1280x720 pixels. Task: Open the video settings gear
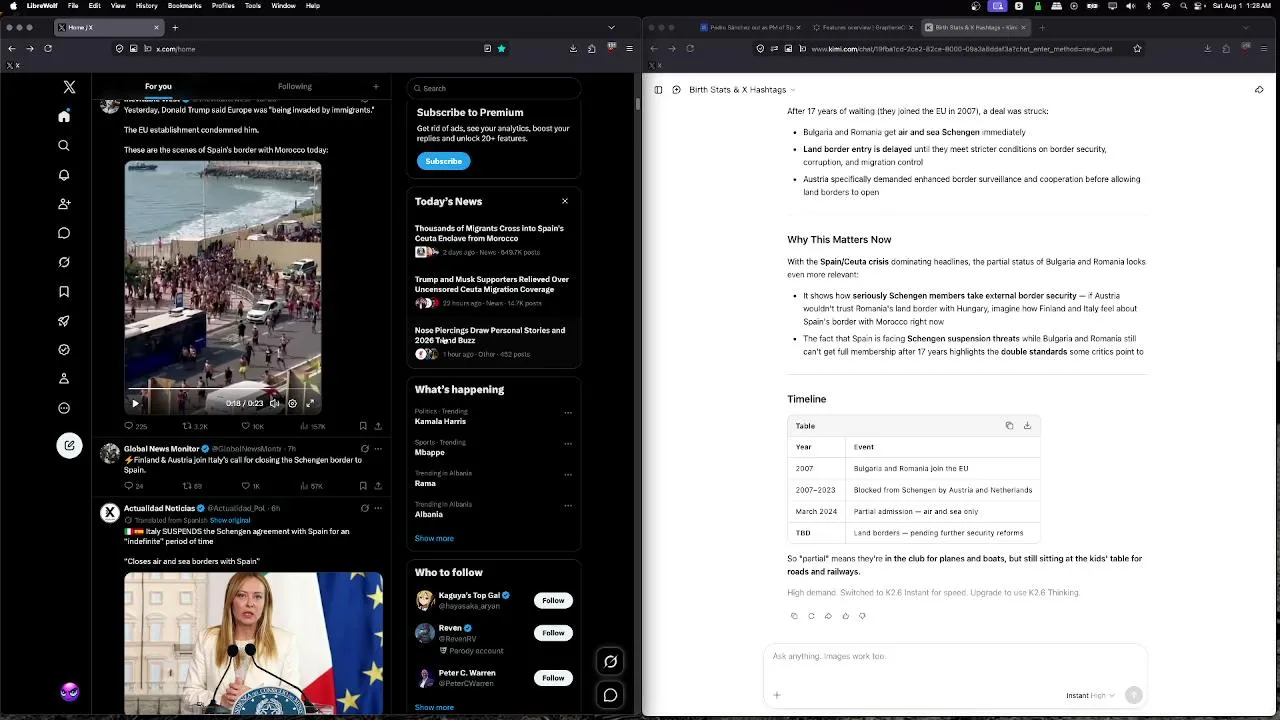[x=292, y=403]
